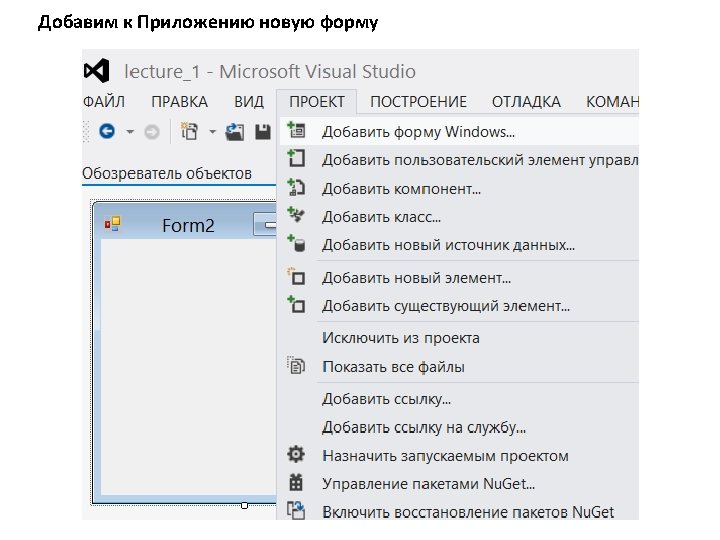Screen dimensions: 720x540
Task: Click the greyed Navigate Forward arrow icon
Action: tap(152, 133)
